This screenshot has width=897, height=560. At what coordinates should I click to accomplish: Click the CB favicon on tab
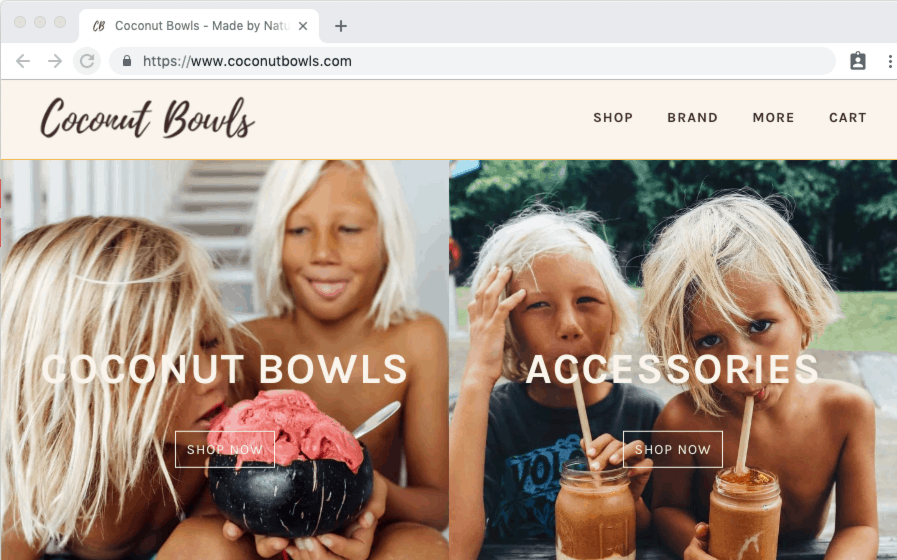coord(99,26)
